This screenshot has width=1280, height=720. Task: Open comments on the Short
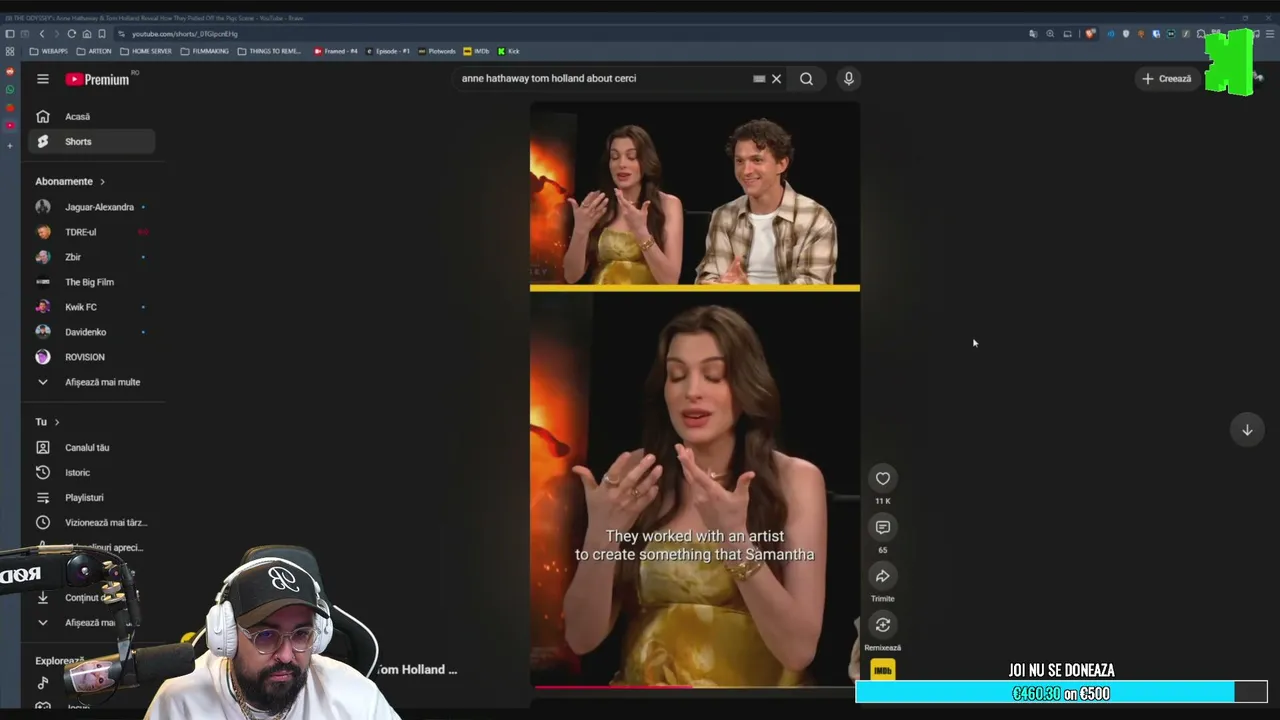click(882, 528)
